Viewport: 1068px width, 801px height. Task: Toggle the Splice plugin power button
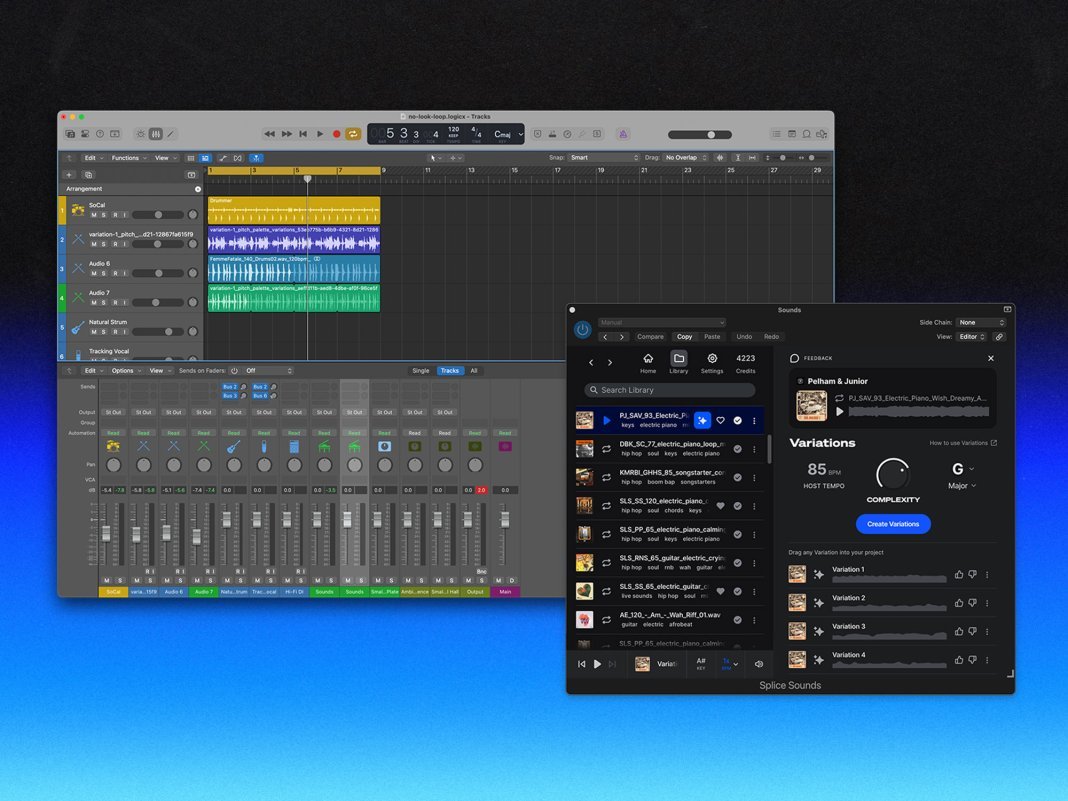tap(582, 329)
